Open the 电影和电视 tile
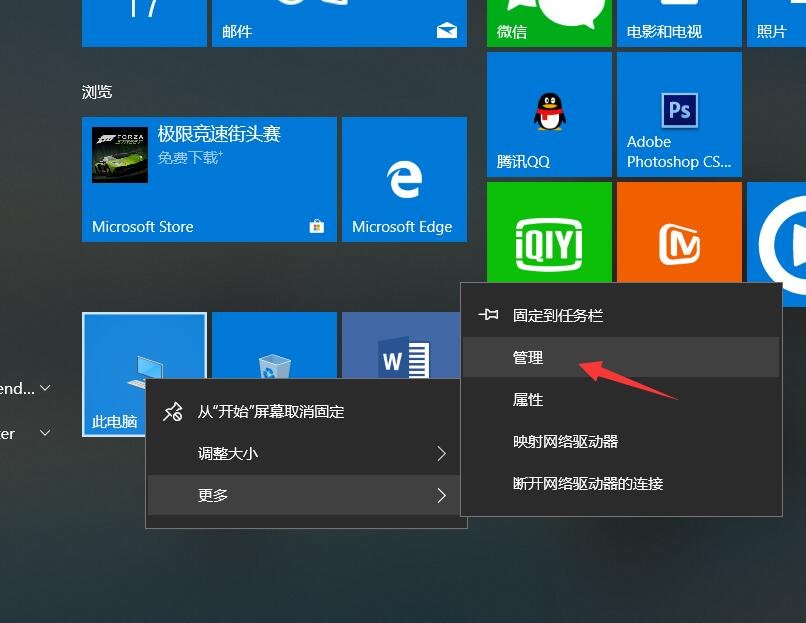The width and height of the screenshot is (806, 623). pyautogui.click(x=679, y=22)
